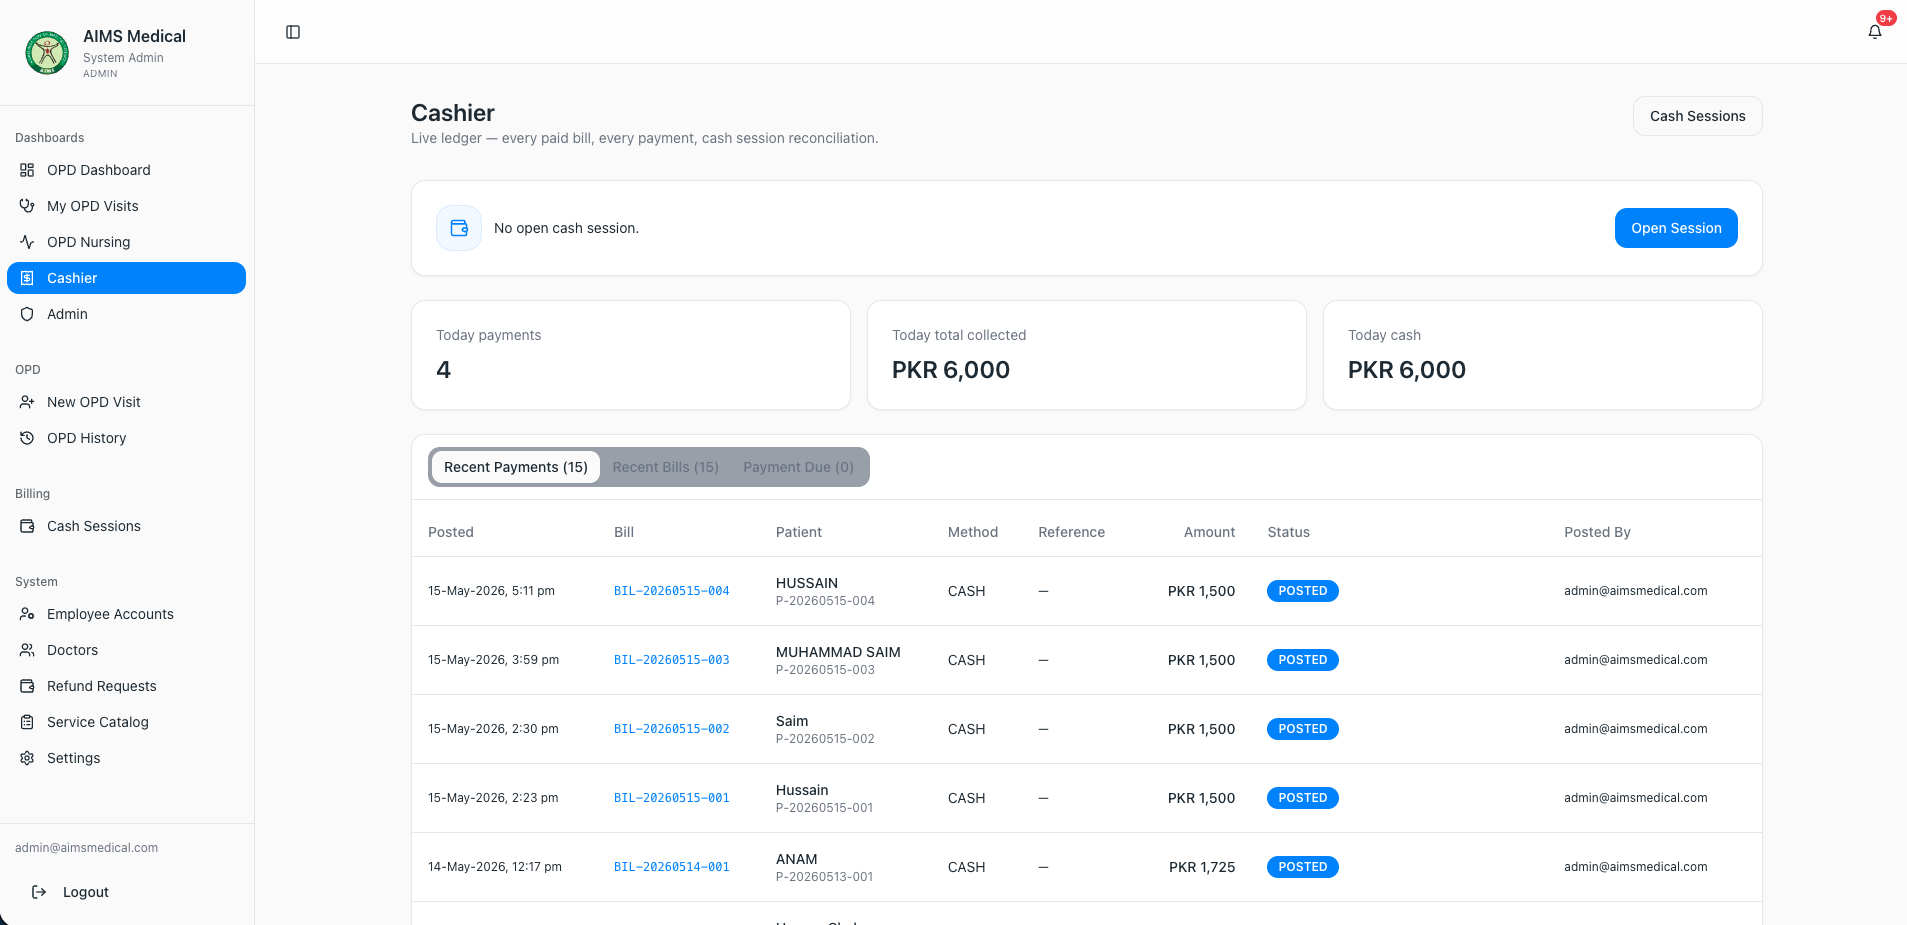Switch to the Recent Bills (15) tab
Image resolution: width=1907 pixels, height=925 pixels.
click(x=665, y=467)
